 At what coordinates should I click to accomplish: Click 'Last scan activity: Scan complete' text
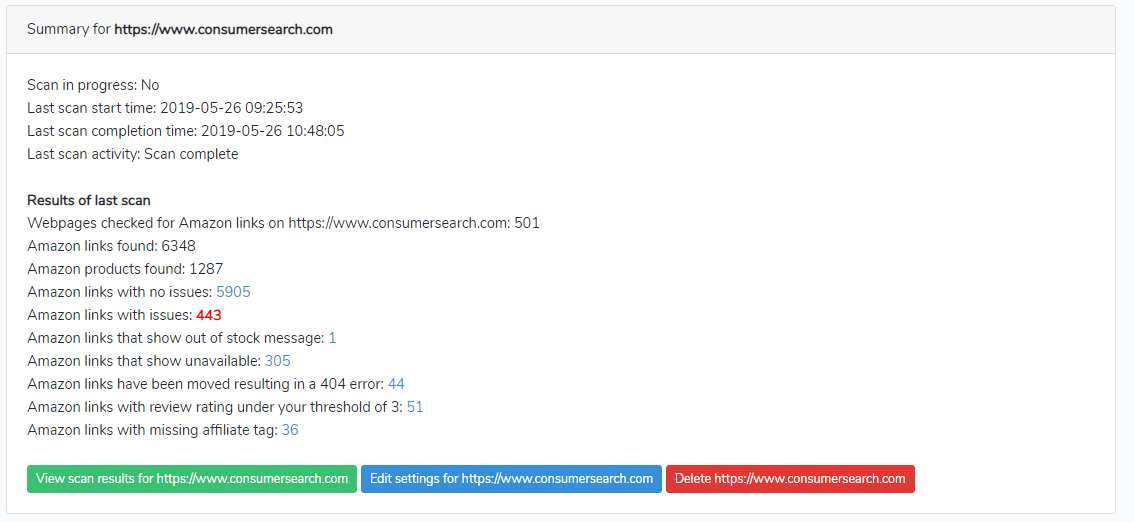[x=133, y=154]
